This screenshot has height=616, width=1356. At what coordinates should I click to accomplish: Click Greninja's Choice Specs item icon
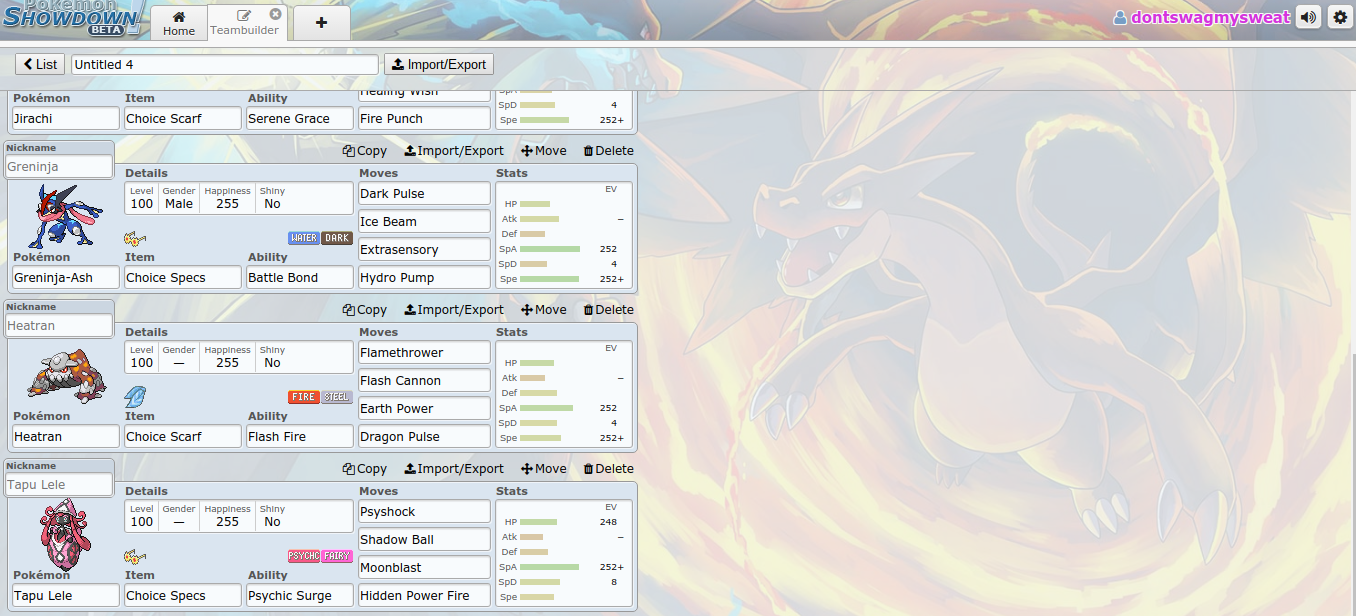135,238
